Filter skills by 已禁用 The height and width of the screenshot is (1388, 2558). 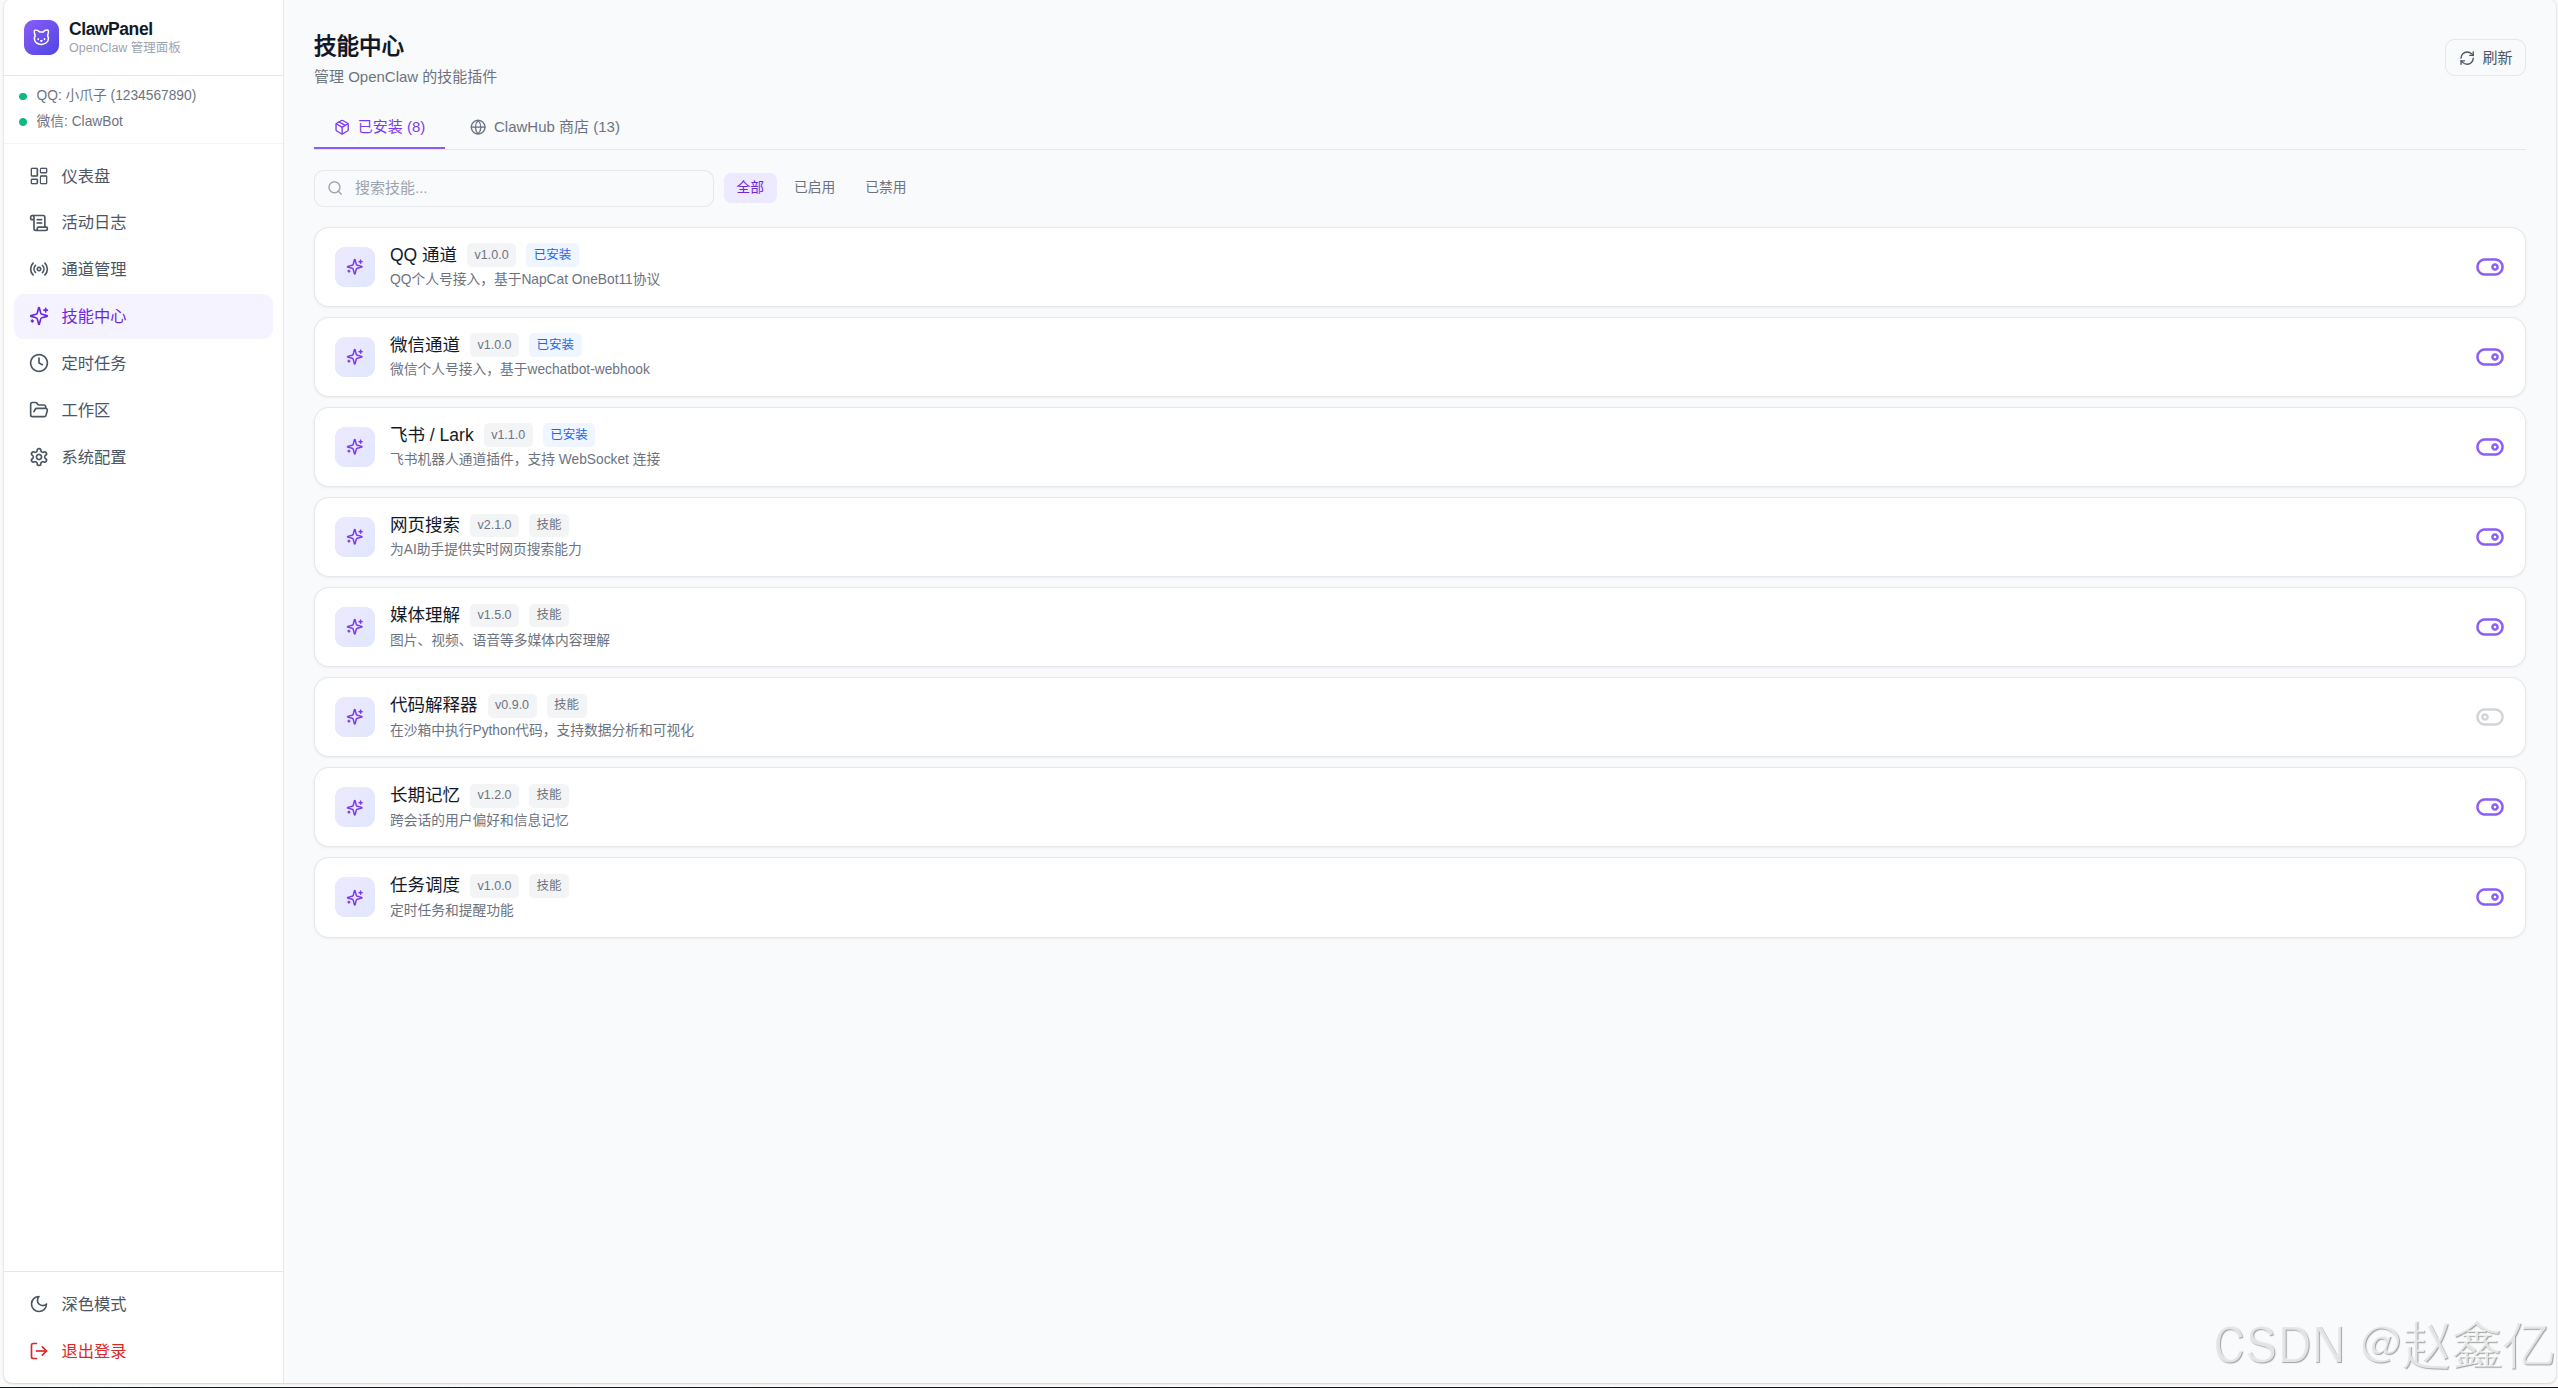click(885, 187)
